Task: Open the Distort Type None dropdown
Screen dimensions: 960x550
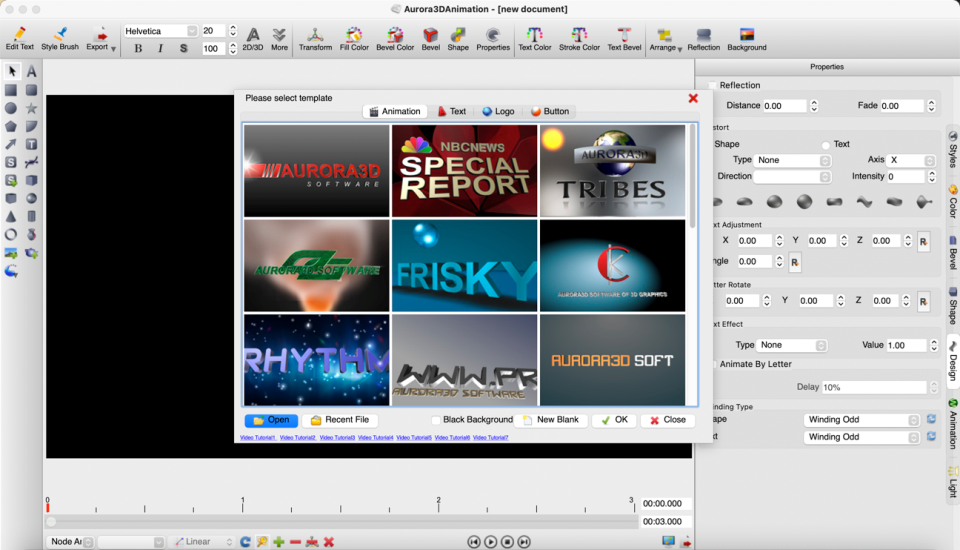Action: tap(792, 160)
